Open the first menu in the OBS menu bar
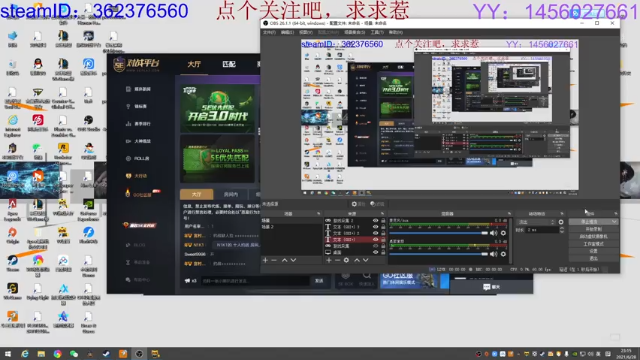 (x=269, y=32)
